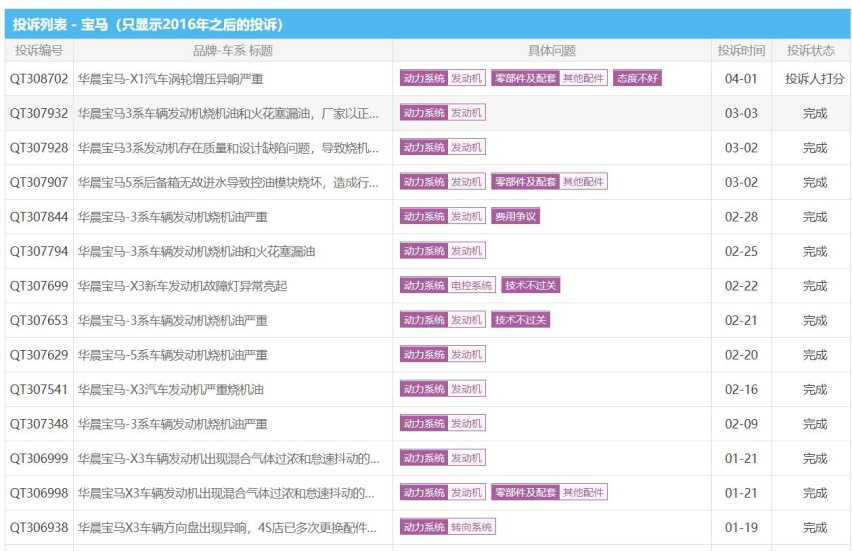Click 发动机 tag in row QT306999
Viewport: 852px width, 551px height.
point(466,458)
